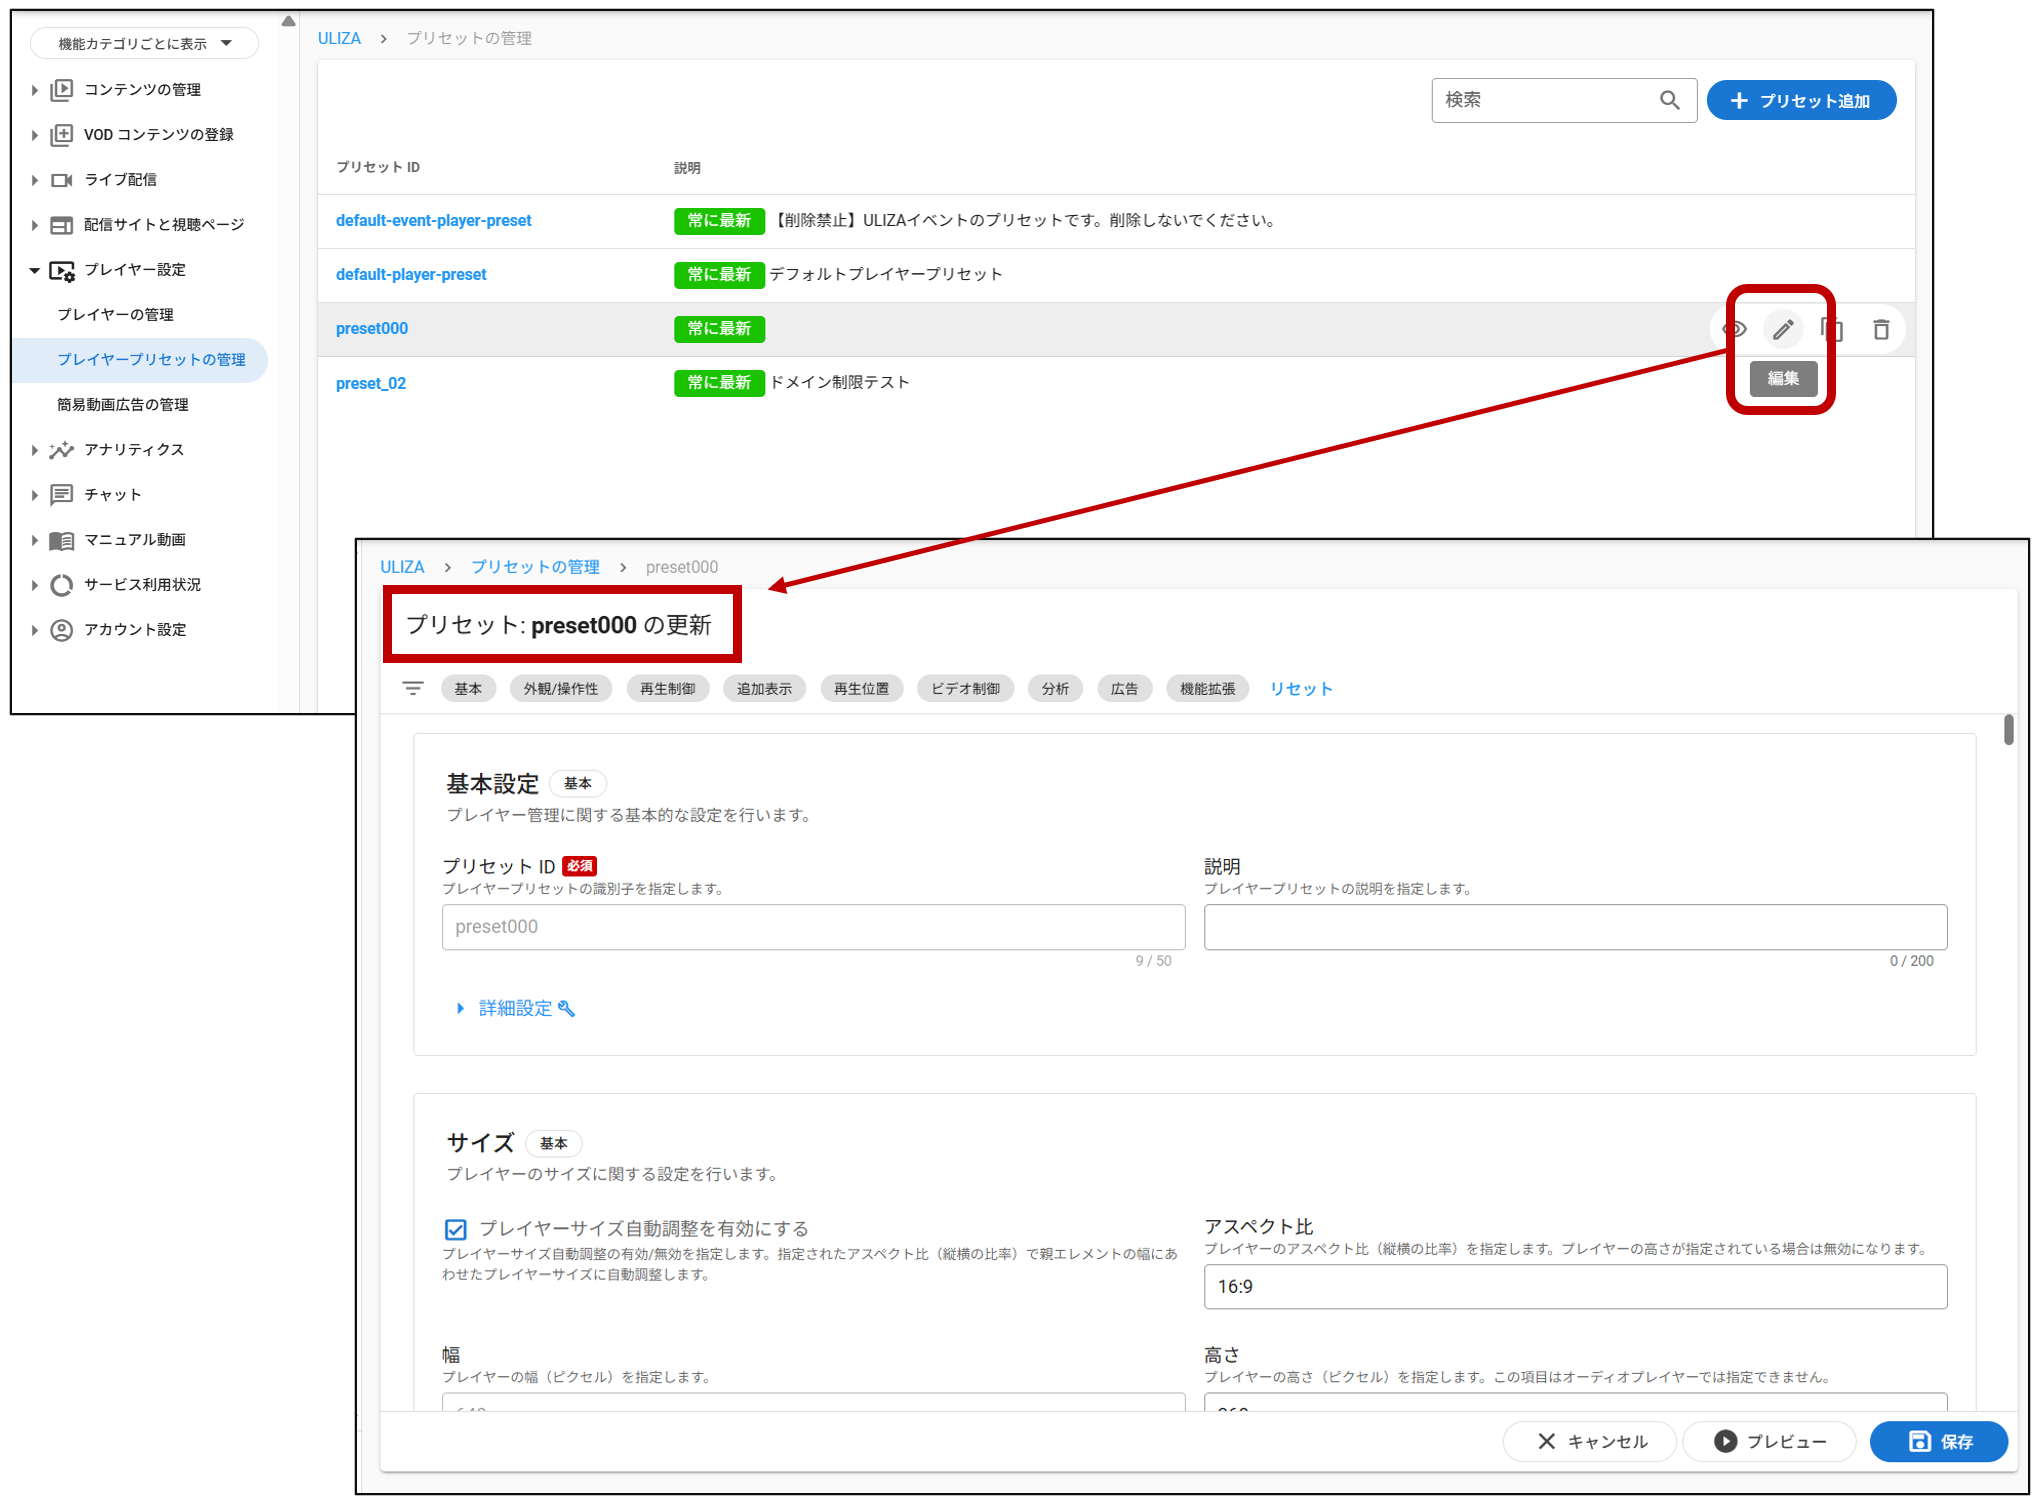Image resolution: width=2038 pixels, height=1503 pixels.
Task: Click the pencil edit icon for preset000
Action: [x=1783, y=329]
